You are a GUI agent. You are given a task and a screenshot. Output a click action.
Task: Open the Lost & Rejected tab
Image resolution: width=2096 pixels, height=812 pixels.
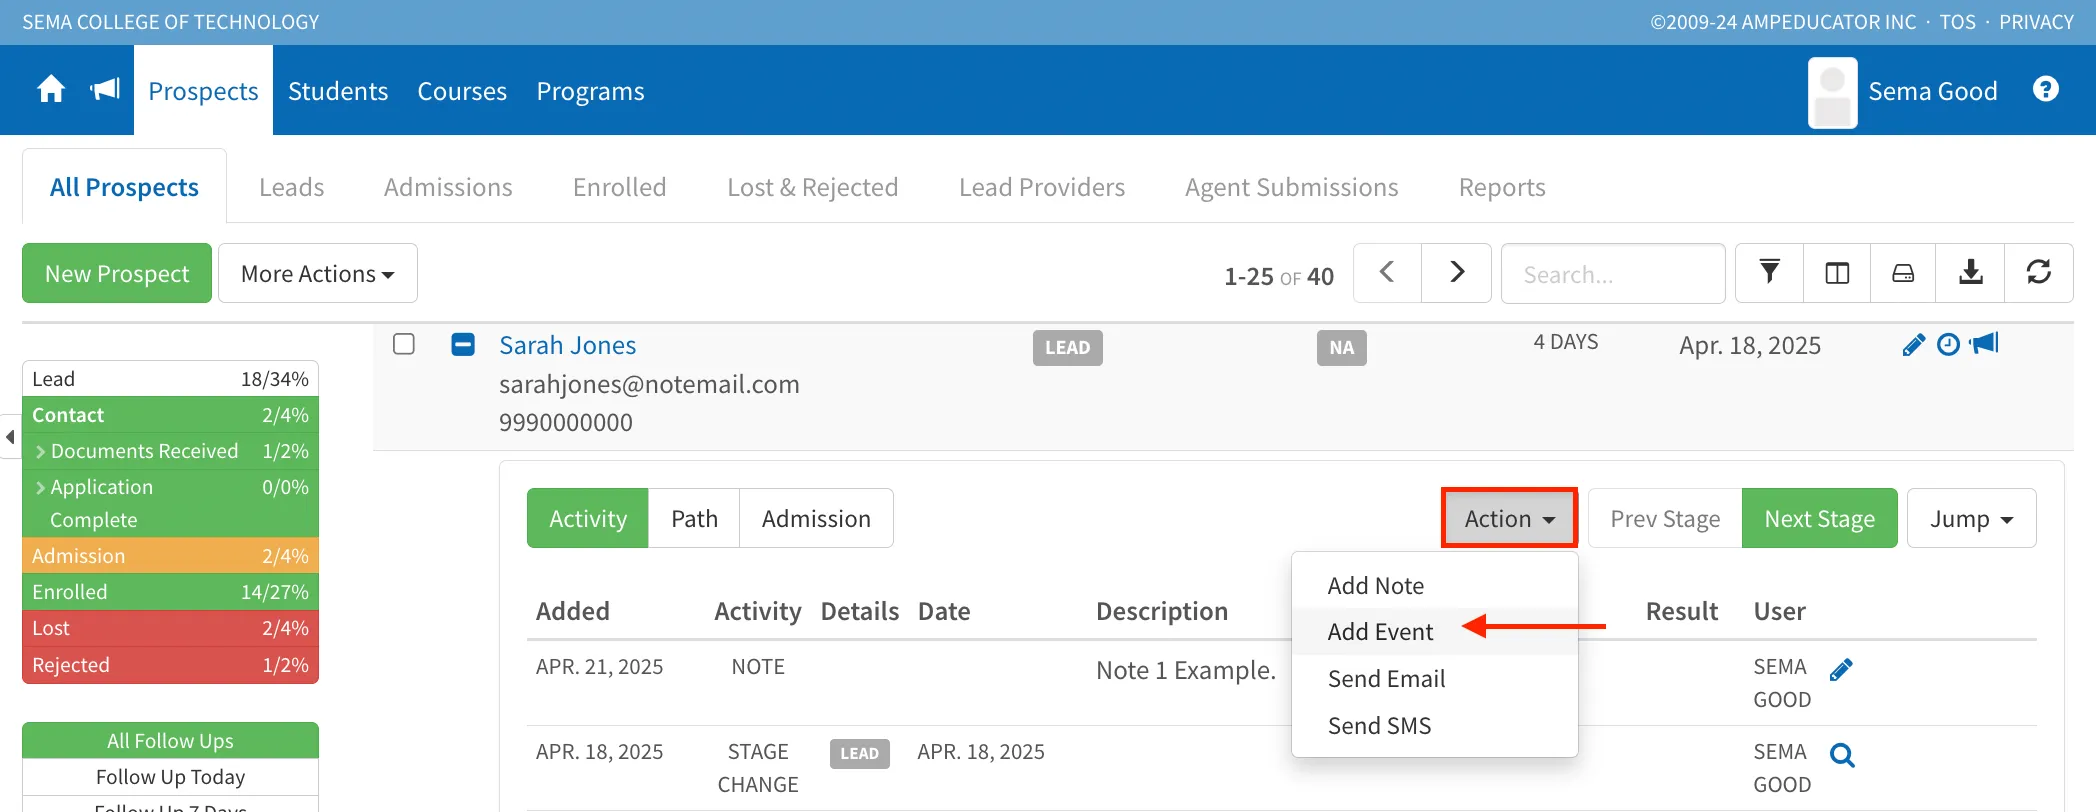(x=812, y=187)
